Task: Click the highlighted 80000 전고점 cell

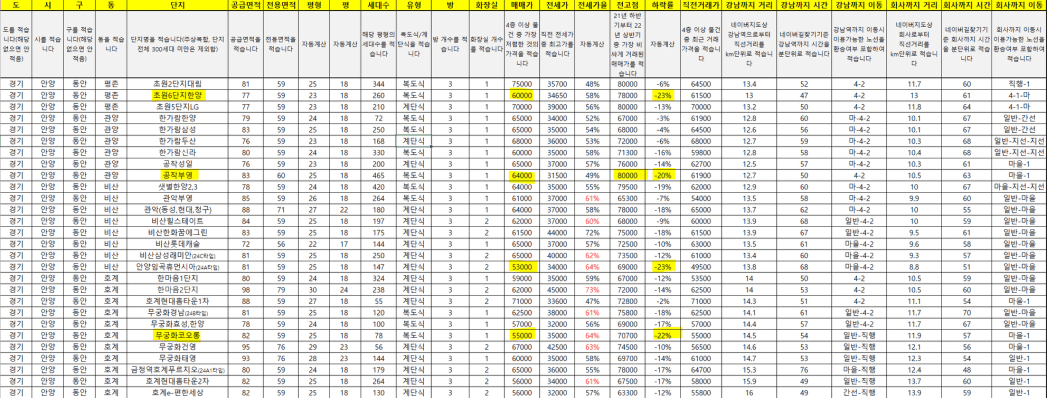Action: (627, 175)
